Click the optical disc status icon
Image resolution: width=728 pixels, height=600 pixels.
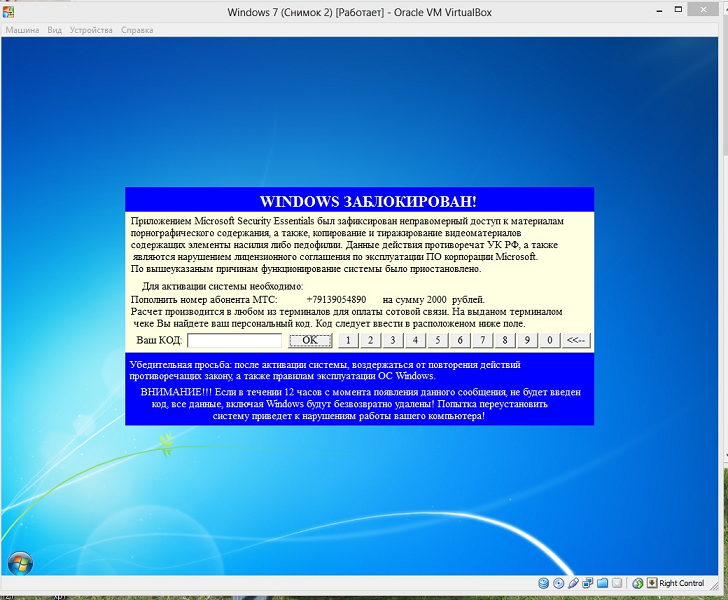(559, 583)
